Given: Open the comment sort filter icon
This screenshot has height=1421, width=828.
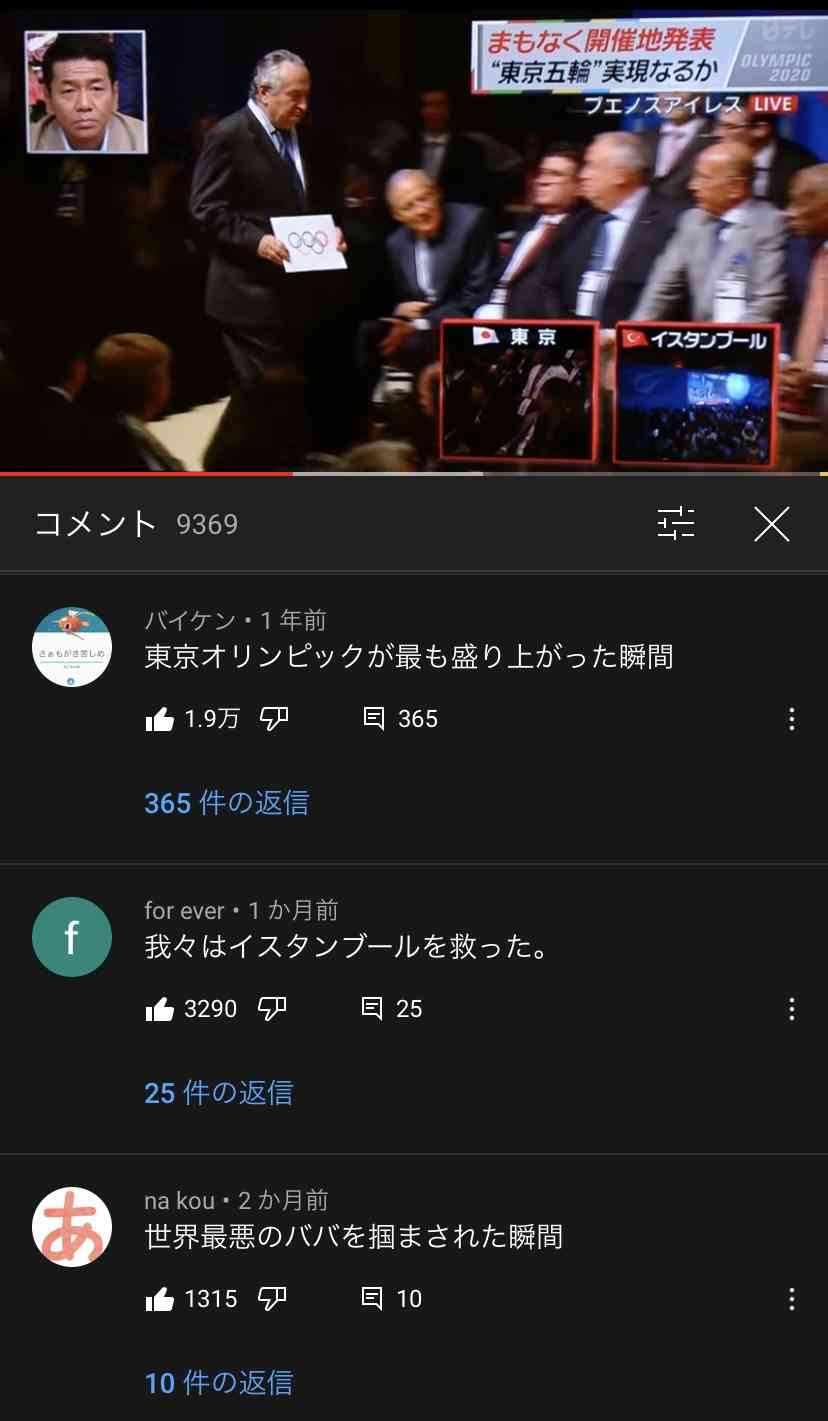Looking at the screenshot, I should coord(676,523).
